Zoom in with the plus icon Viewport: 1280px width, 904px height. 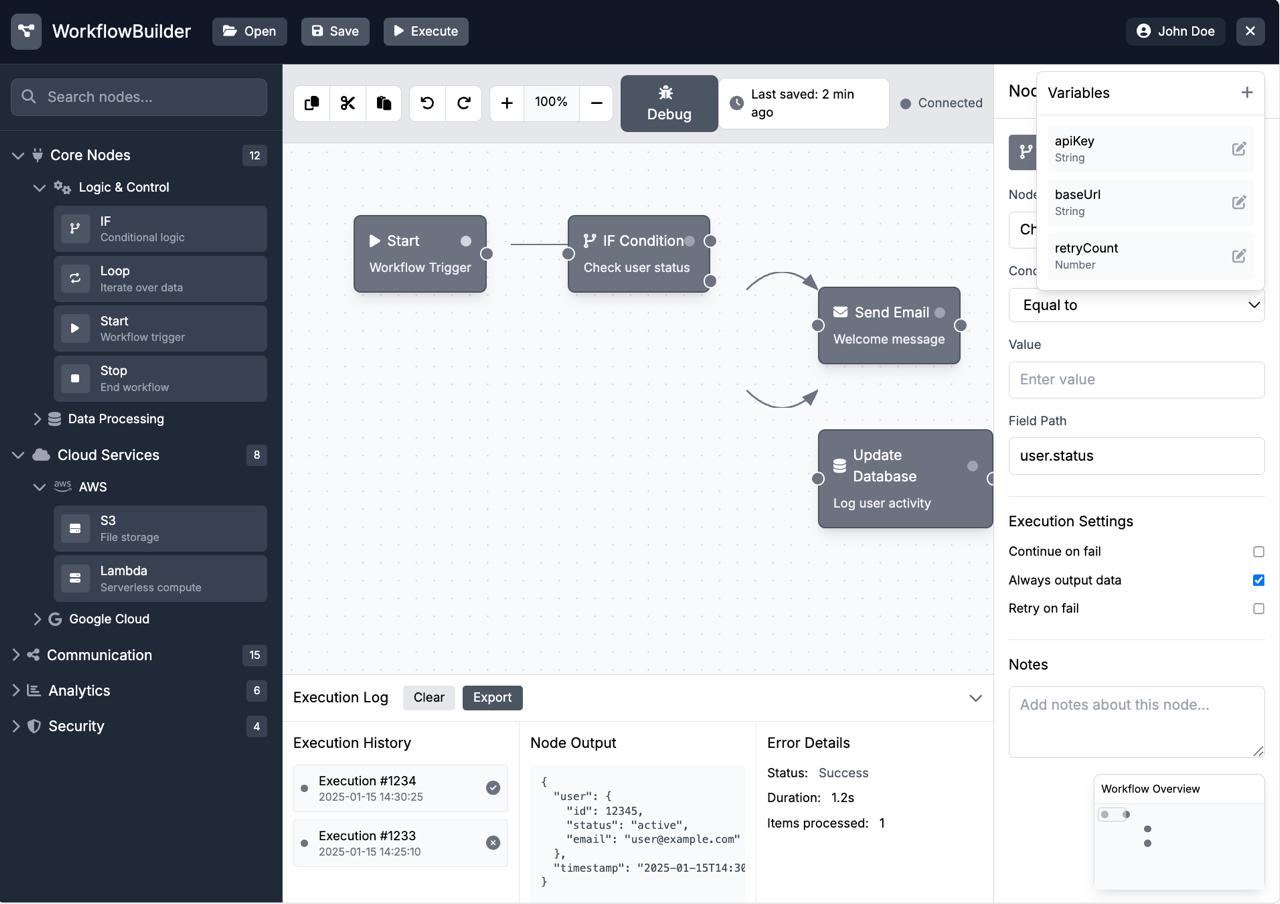507,103
